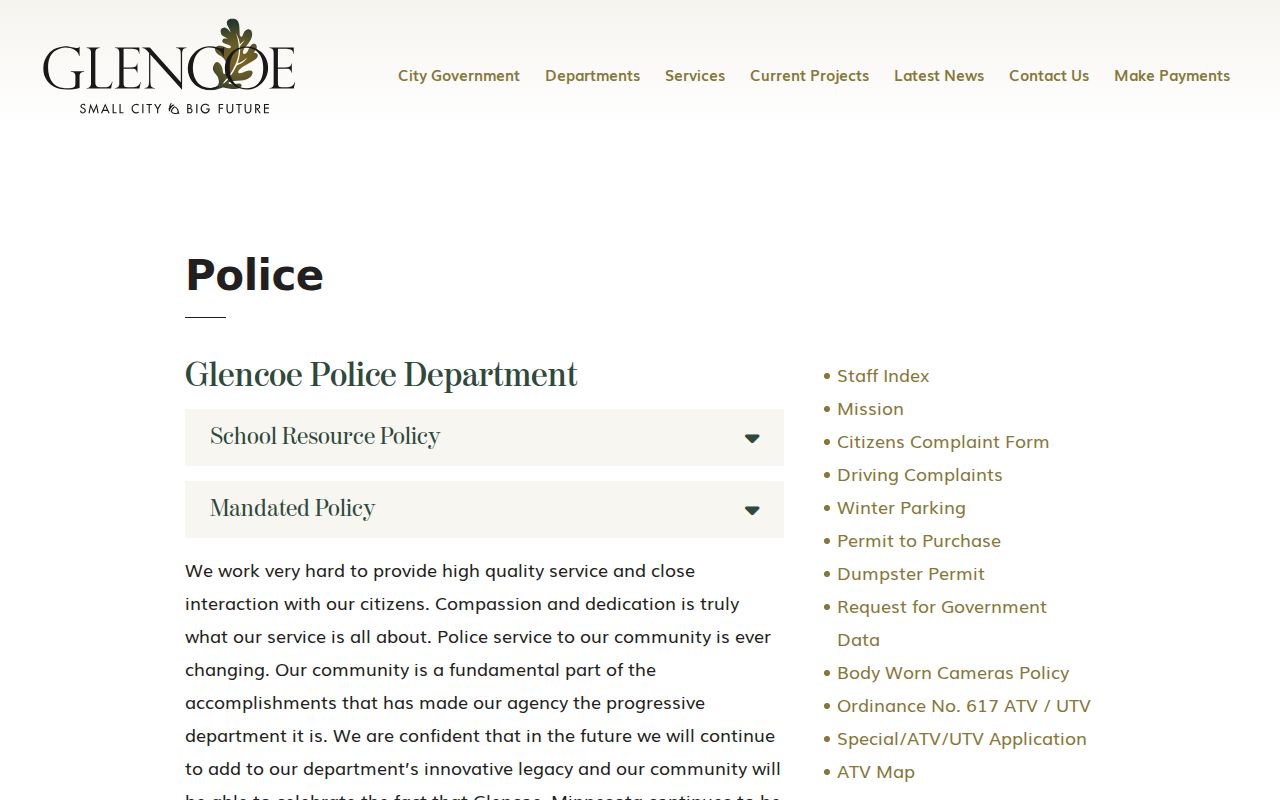This screenshot has height=800, width=1280.
Task: Open Mission link
Action: click(870, 409)
